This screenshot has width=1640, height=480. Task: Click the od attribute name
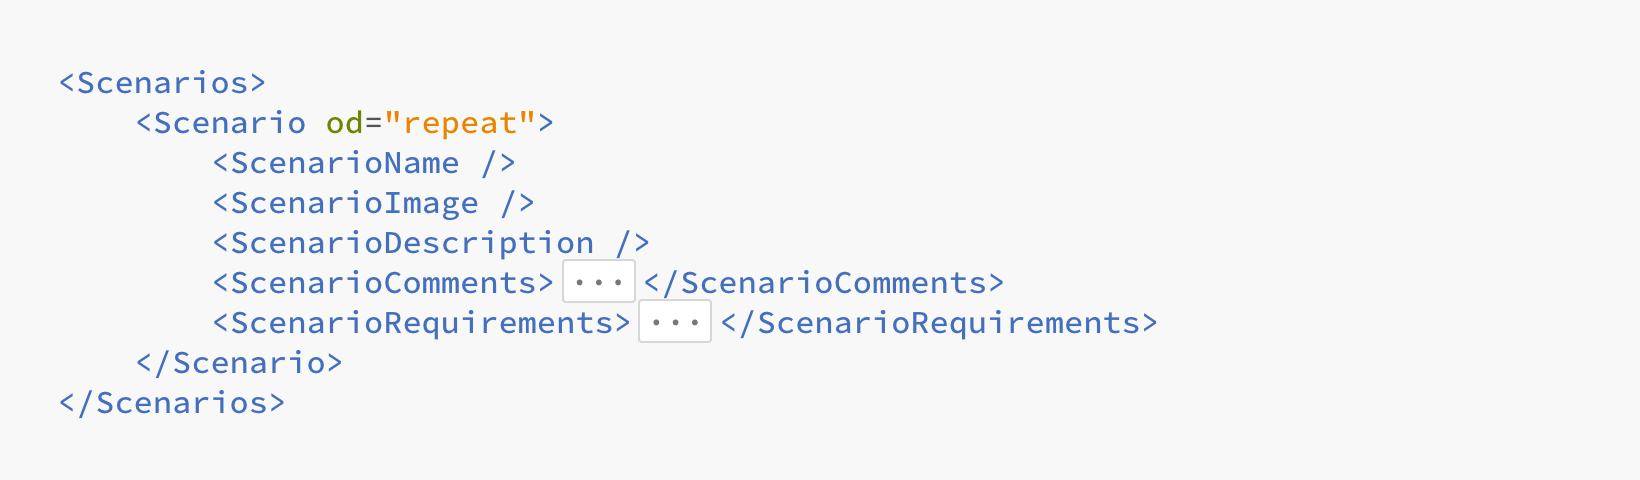click(x=344, y=122)
